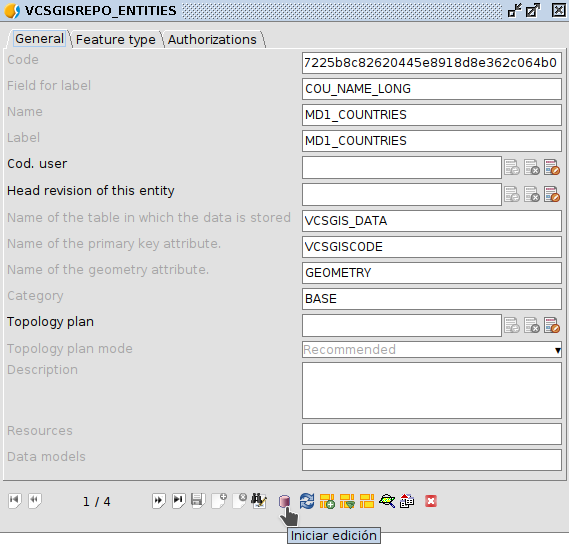Viewport: 569px width, 544px height.
Task: Select Cod. user value from list icon
Action: click(x=512, y=167)
